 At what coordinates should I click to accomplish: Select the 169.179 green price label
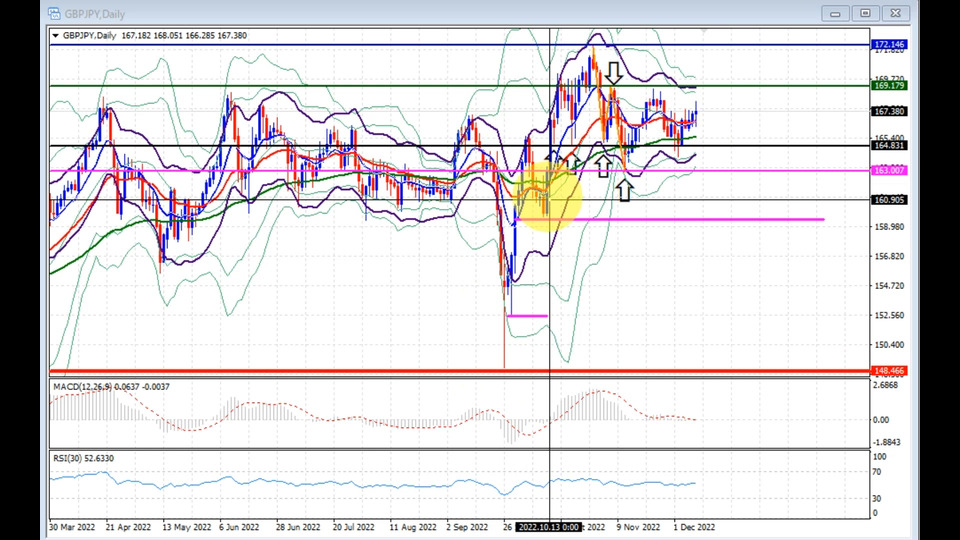coord(889,86)
